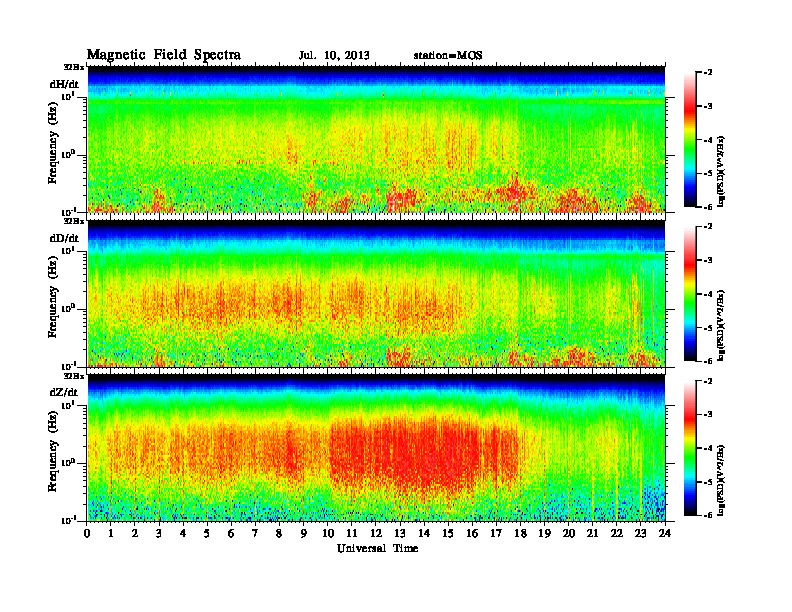Click the dD/dt spectrogram plot

pos(376,293)
